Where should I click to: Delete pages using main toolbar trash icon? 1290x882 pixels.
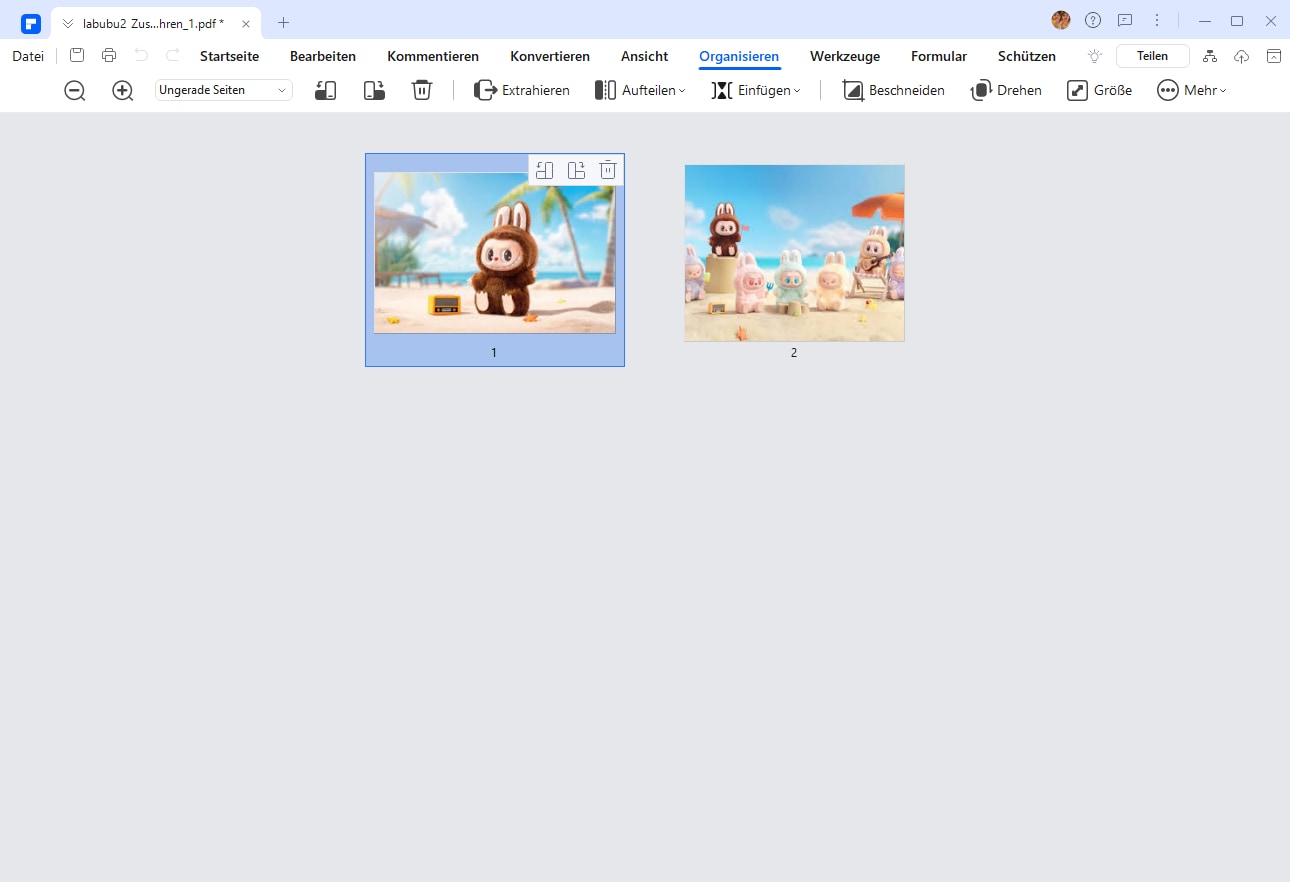422,90
